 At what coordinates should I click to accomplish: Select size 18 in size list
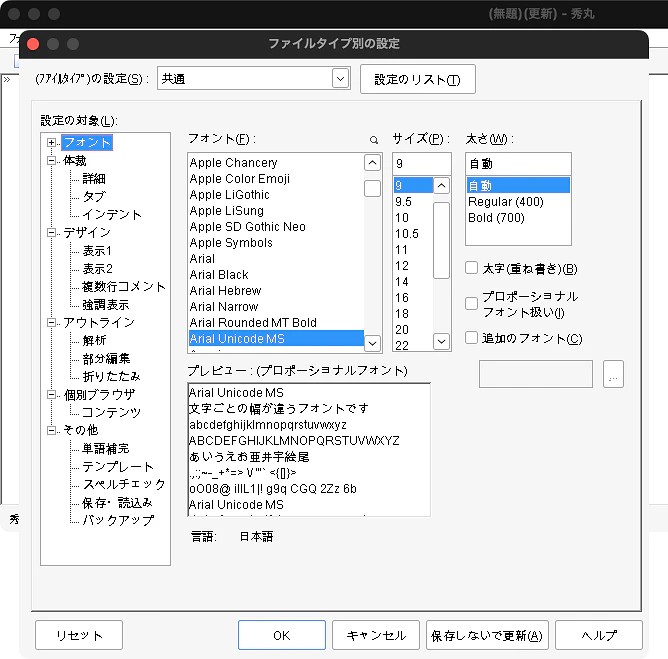413,314
